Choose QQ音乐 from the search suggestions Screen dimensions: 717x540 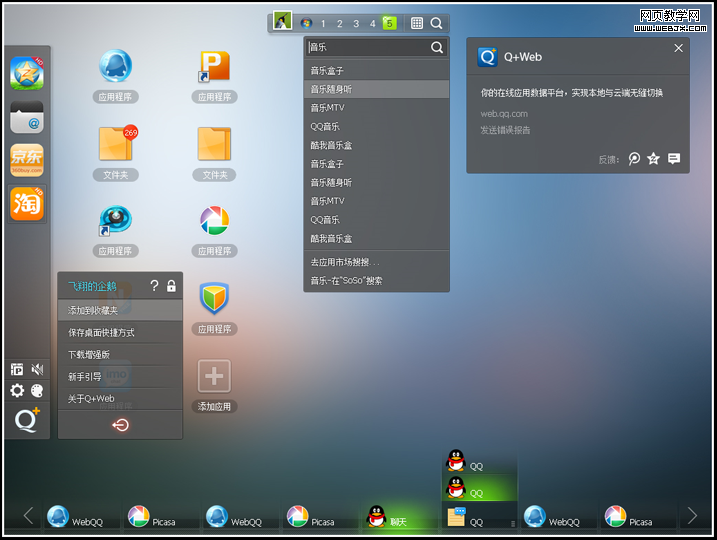[325, 126]
